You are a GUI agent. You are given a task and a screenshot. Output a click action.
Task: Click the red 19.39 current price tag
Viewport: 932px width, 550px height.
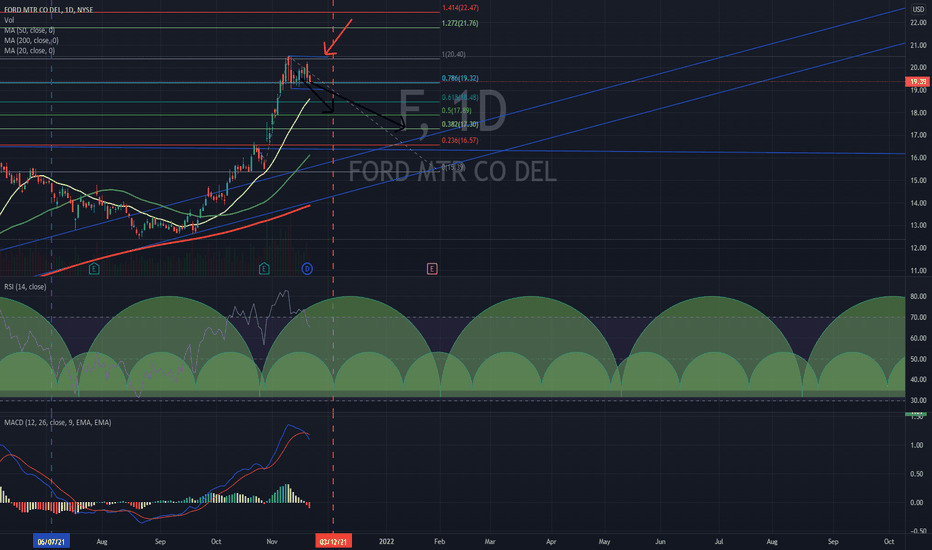click(x=918, y=81)
